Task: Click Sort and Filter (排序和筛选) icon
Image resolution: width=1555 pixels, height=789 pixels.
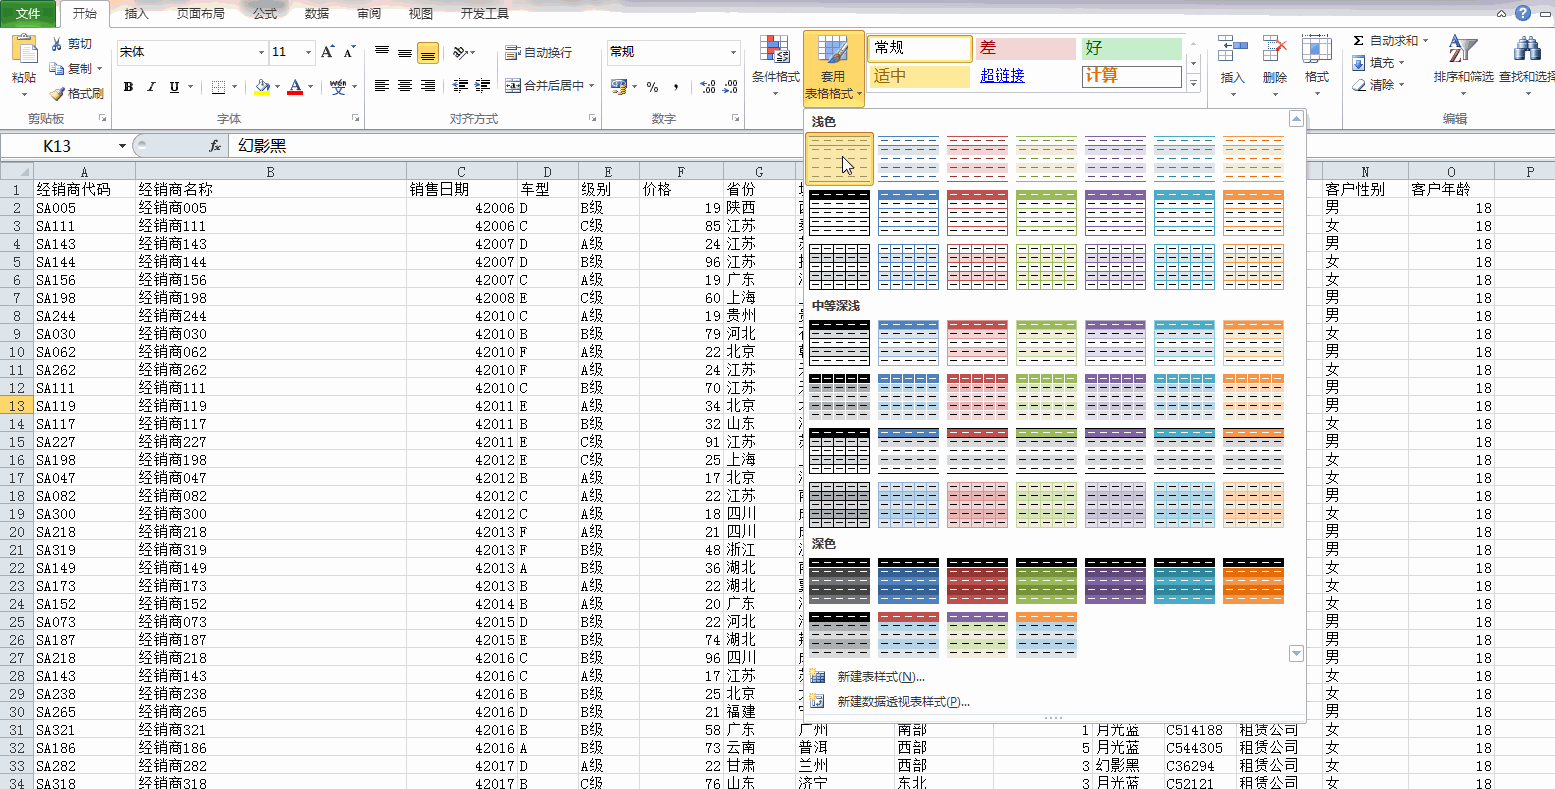Action: [1463, 49]
